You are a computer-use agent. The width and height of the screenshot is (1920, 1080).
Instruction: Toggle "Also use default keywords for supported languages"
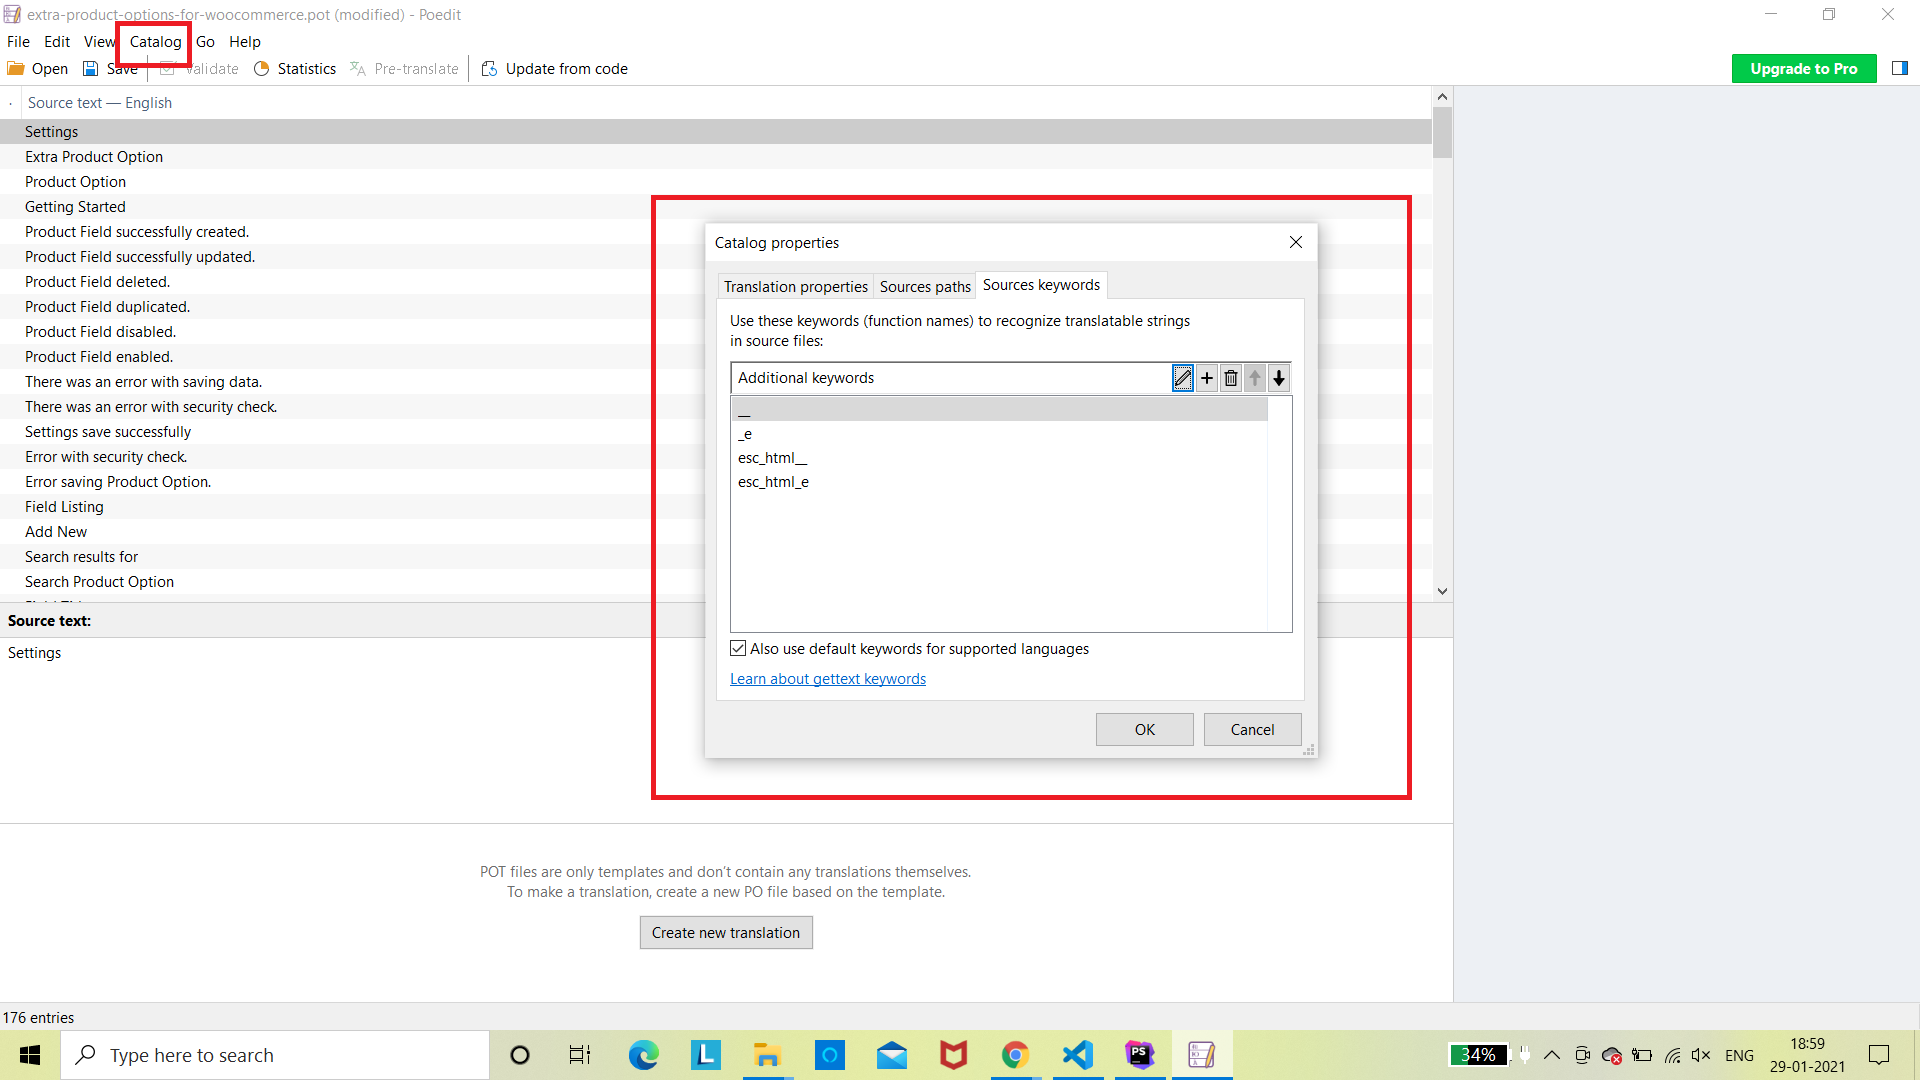pos(738,649)
